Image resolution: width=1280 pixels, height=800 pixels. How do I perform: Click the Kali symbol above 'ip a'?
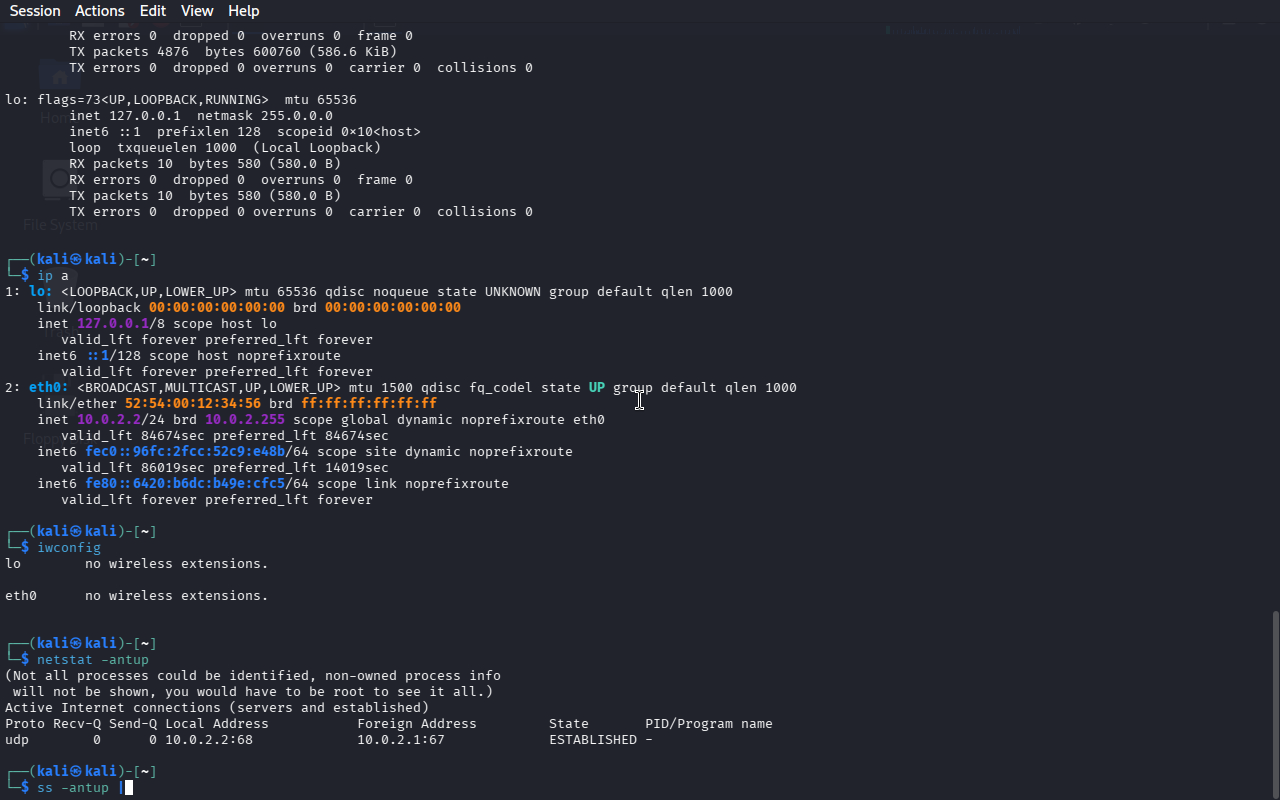(x=76, y=260)
